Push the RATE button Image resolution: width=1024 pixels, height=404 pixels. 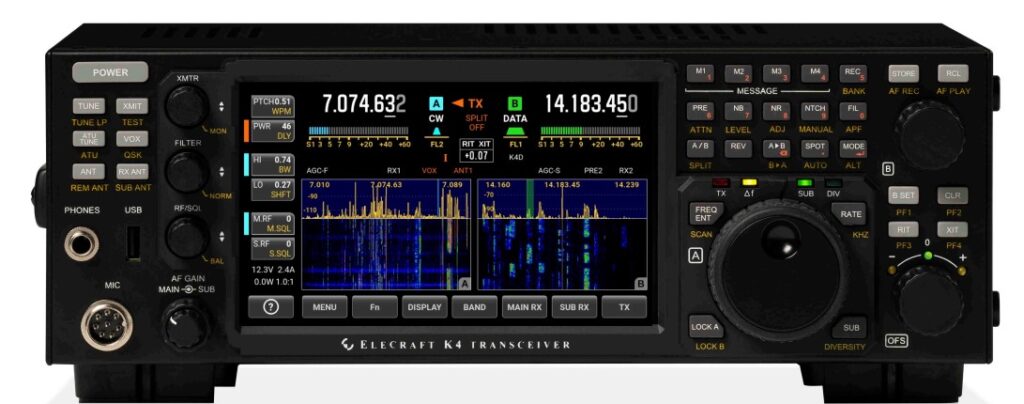pyautogui.click(x=850, y=213)
